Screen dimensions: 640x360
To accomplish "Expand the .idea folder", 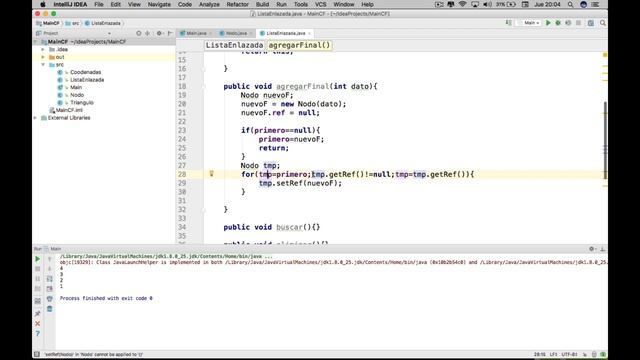I will [x=43, y=49].
